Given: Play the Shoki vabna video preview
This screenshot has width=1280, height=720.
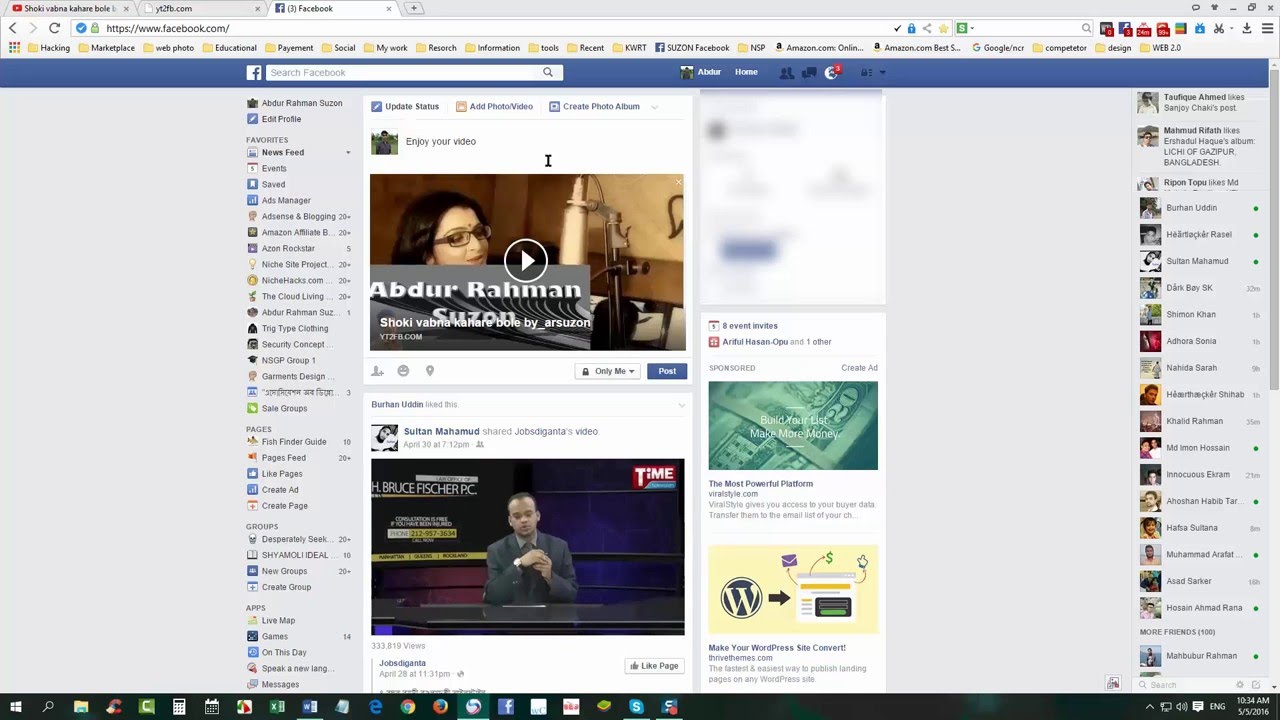Looking at the screenshot, I should (526, 261).
